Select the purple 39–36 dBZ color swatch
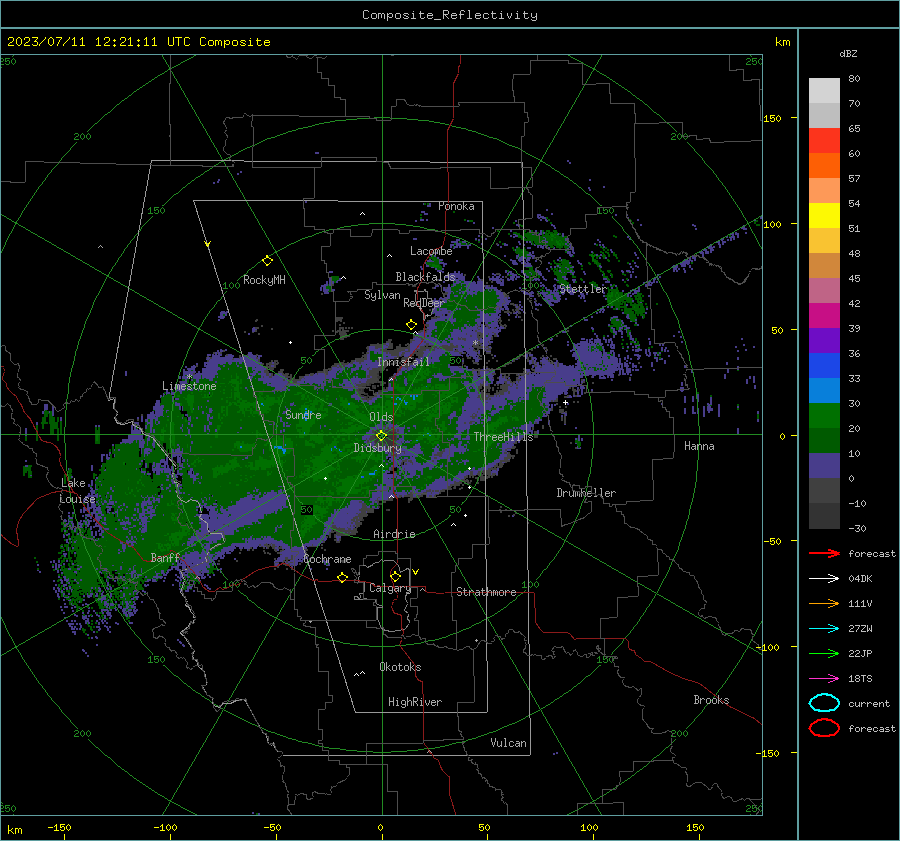Viewport: 900px width, 841px height. pos(824,340)
